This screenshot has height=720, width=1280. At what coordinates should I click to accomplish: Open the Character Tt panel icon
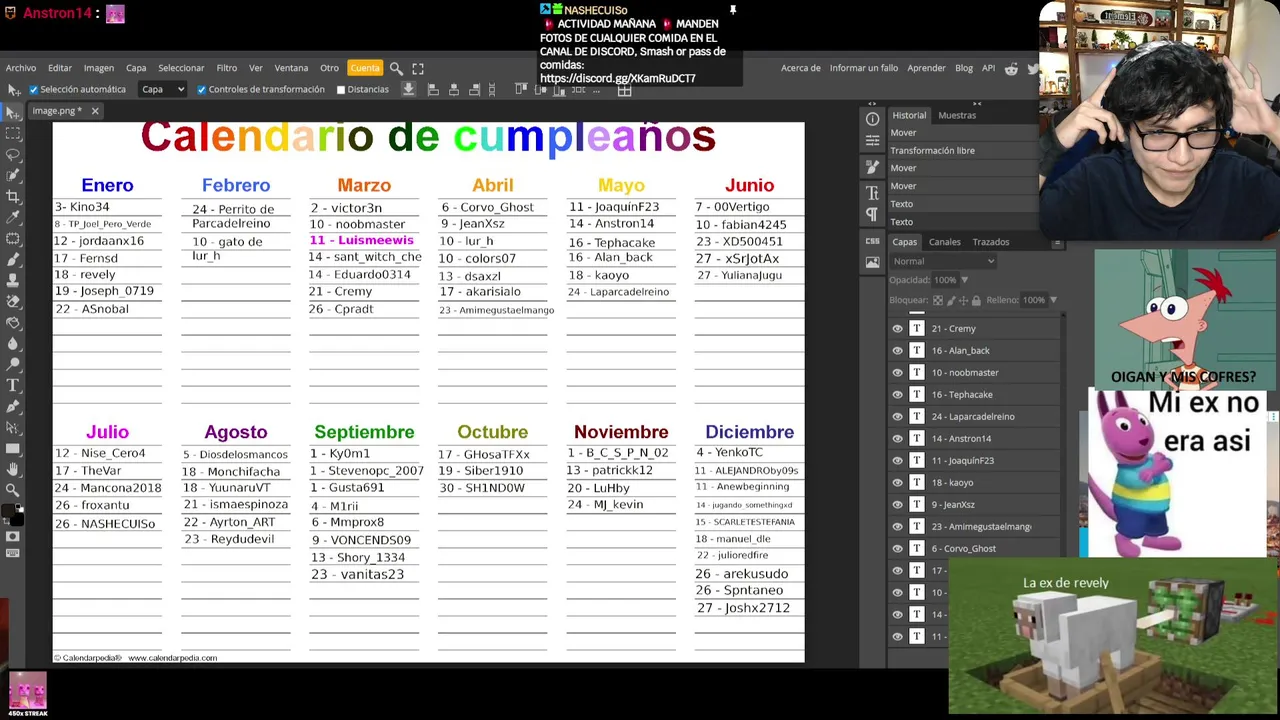click(x=873, y=192)
